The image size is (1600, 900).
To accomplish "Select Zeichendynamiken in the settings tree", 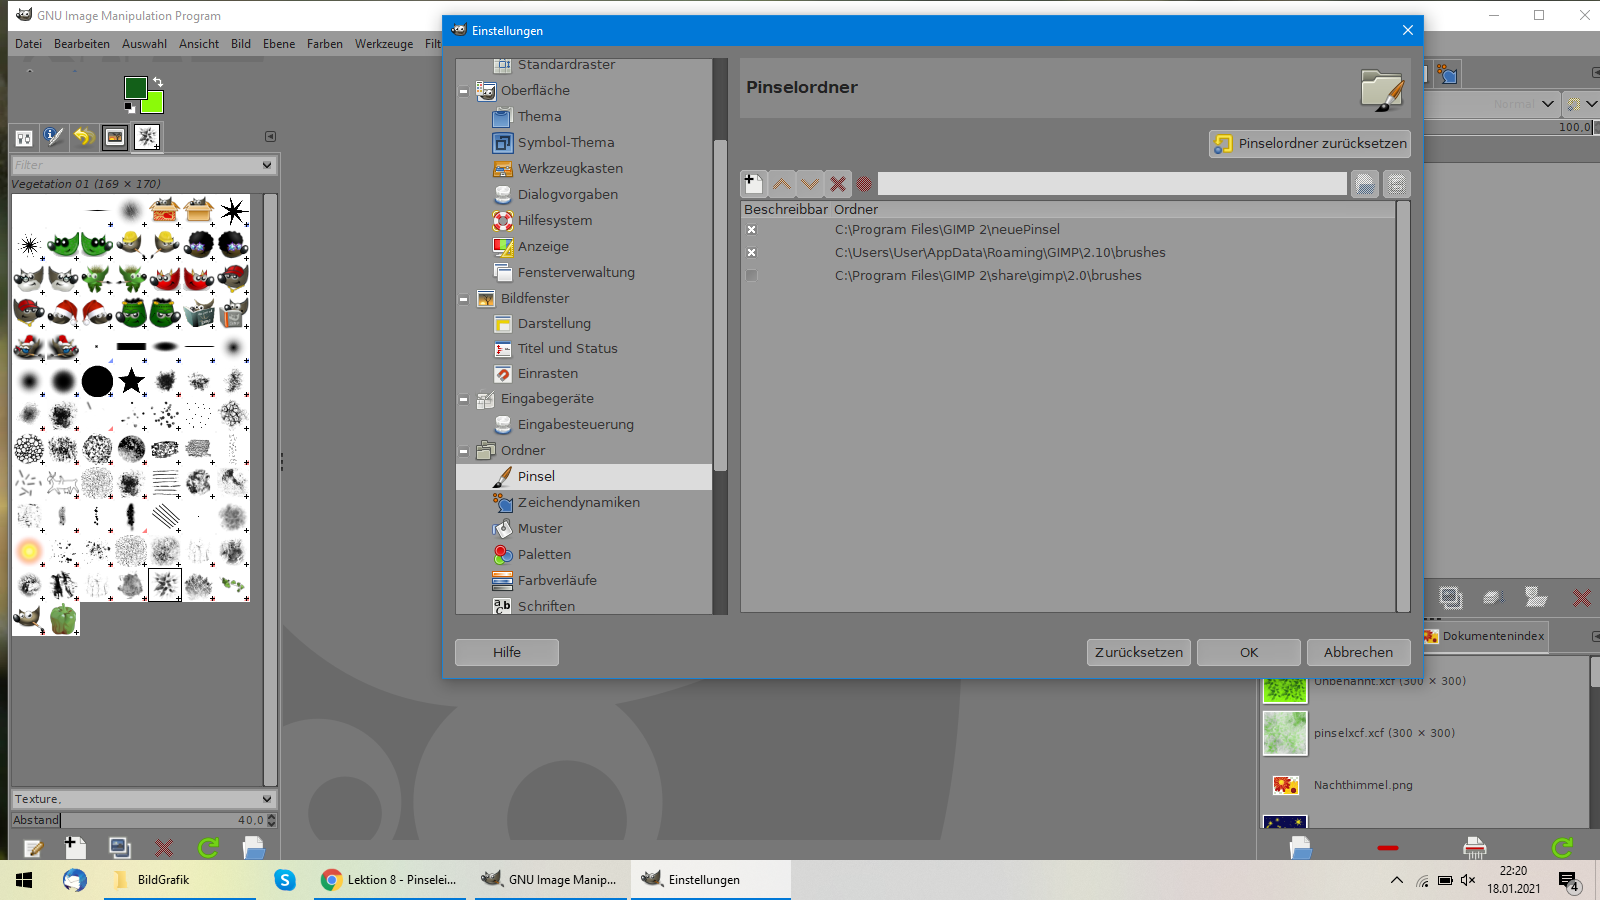I will [578, 503].
